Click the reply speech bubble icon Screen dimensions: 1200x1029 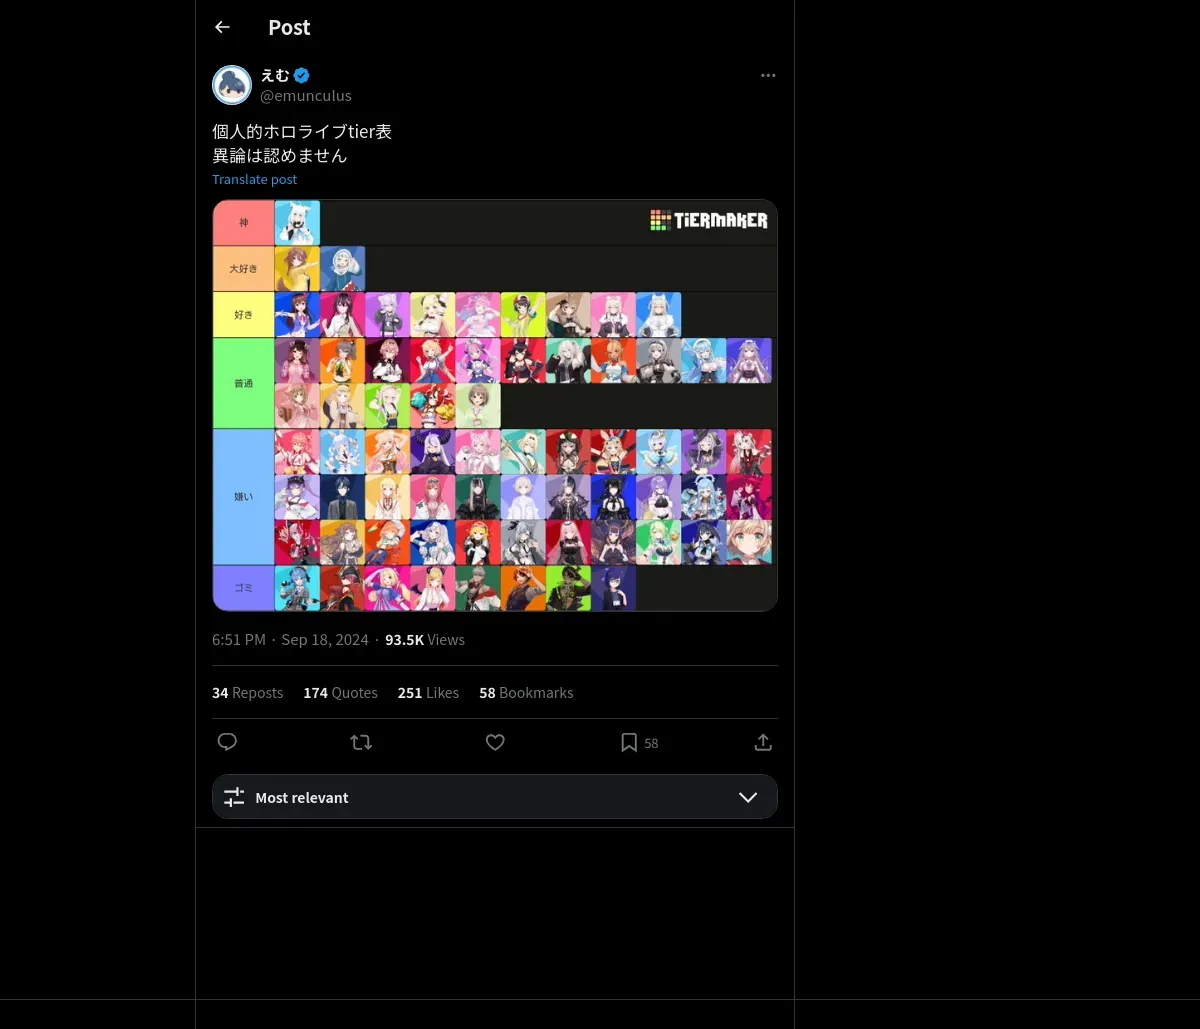pos(227,742)
